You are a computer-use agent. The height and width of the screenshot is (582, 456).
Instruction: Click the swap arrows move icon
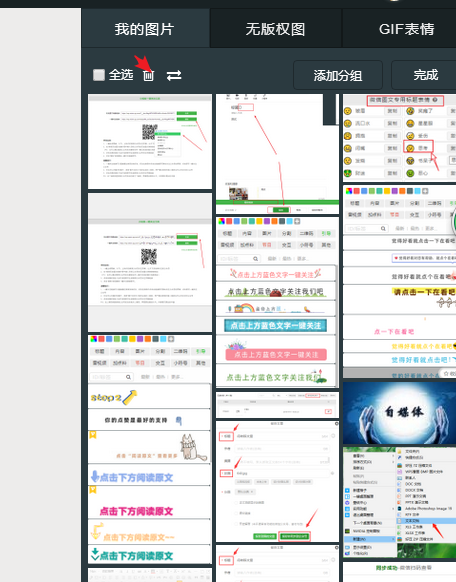pyautogui.click(x=174, y=75)
